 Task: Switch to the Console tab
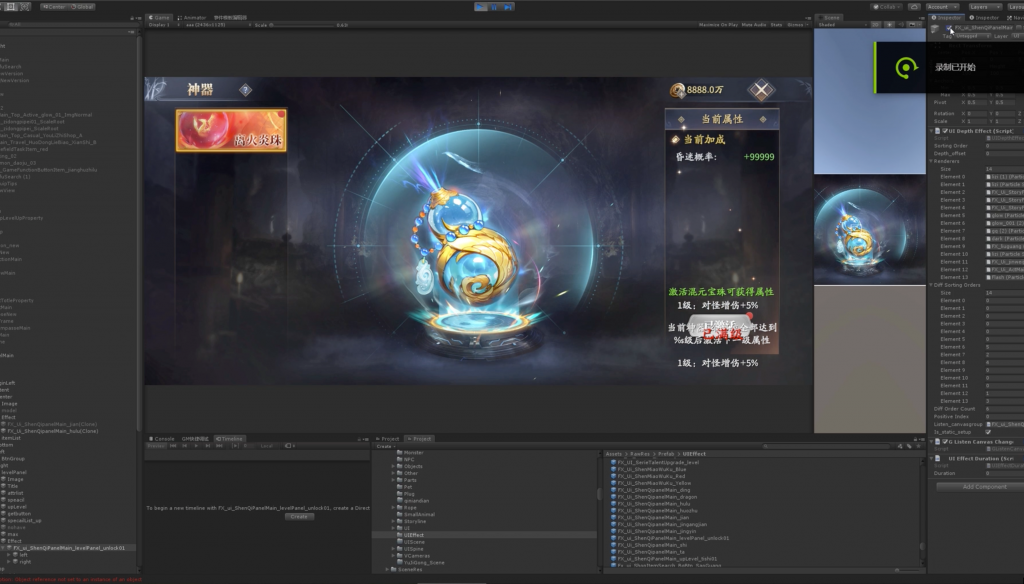[161, 439]
